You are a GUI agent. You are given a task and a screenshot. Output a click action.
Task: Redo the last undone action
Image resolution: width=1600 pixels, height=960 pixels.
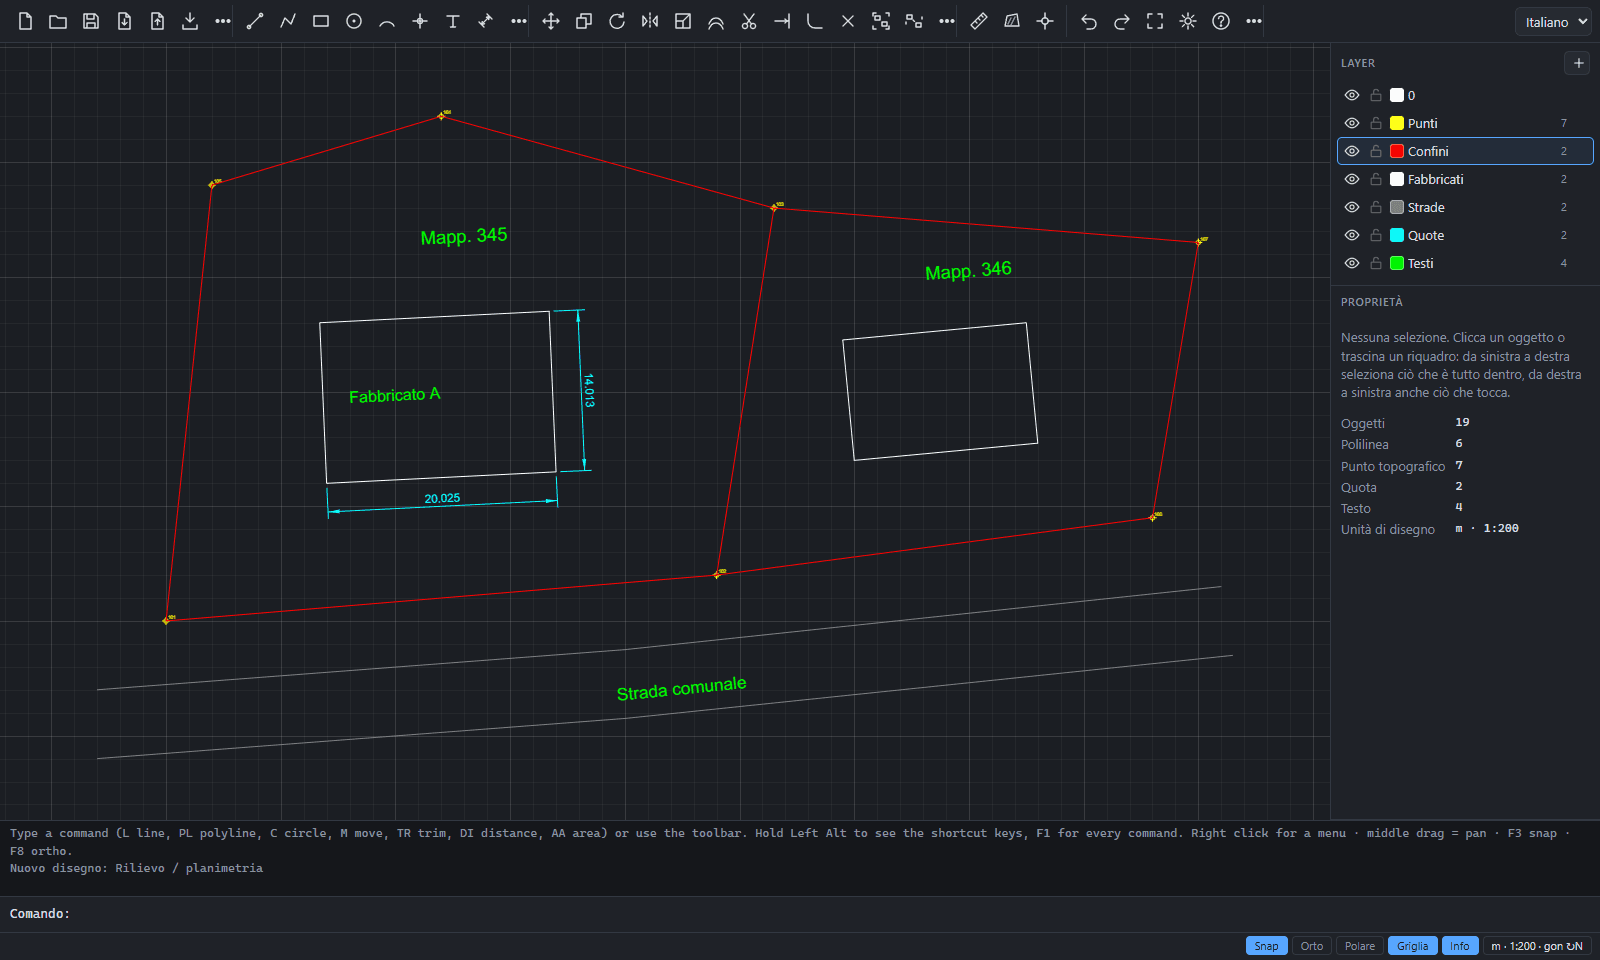coord(1122,21)
